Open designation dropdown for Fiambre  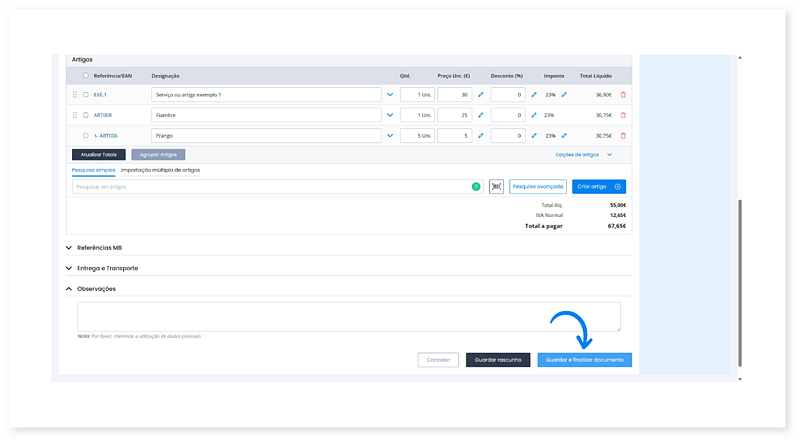[390, 115]
